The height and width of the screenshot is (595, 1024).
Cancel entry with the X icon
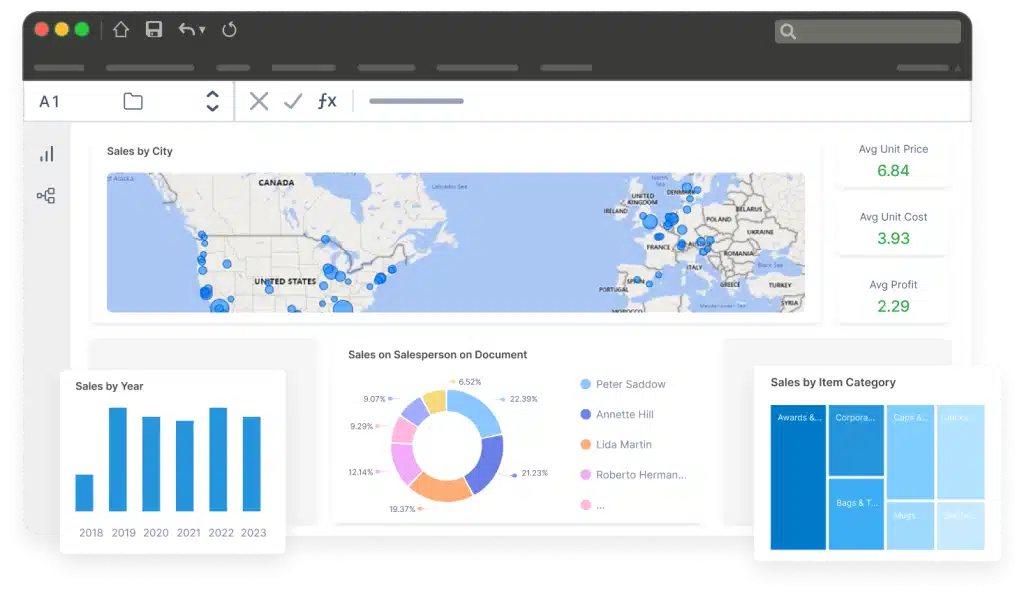pos(259,101)
